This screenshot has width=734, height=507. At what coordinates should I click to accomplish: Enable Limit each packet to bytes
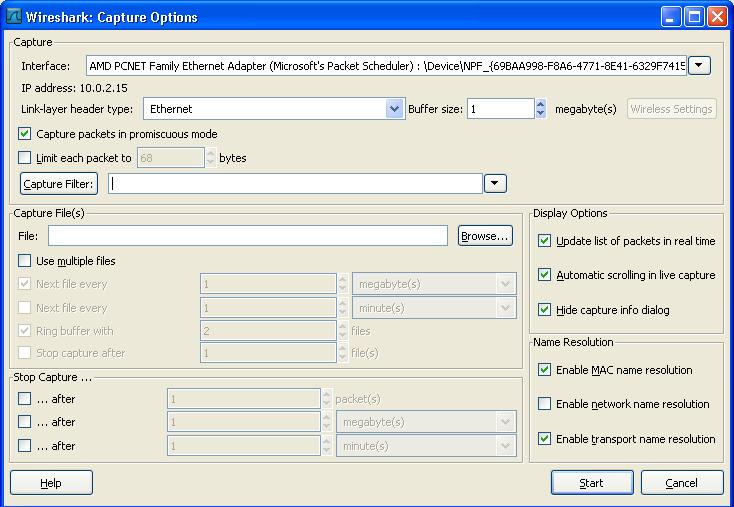24,158
